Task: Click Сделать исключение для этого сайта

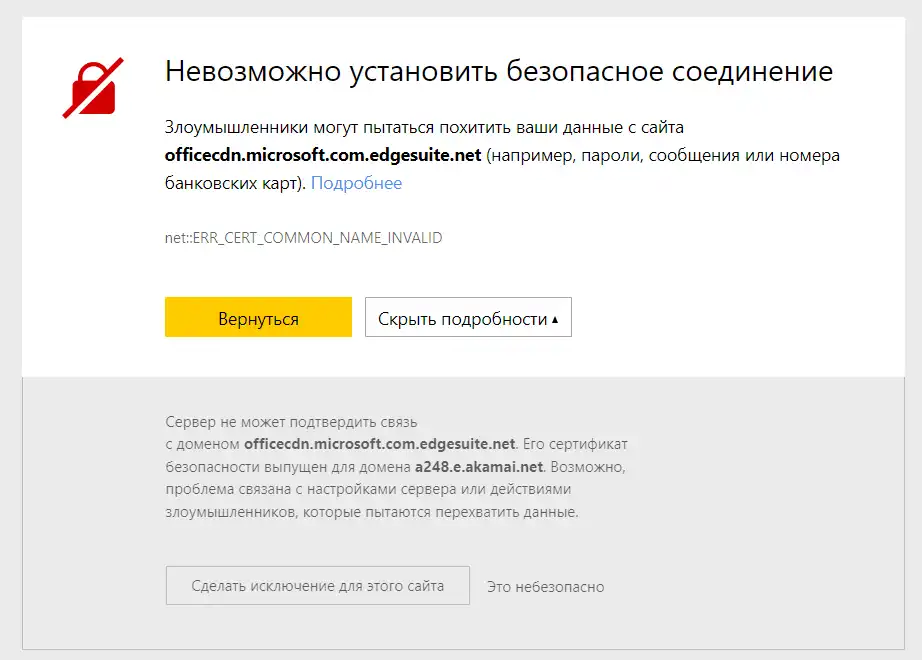Action: (318, 585)
